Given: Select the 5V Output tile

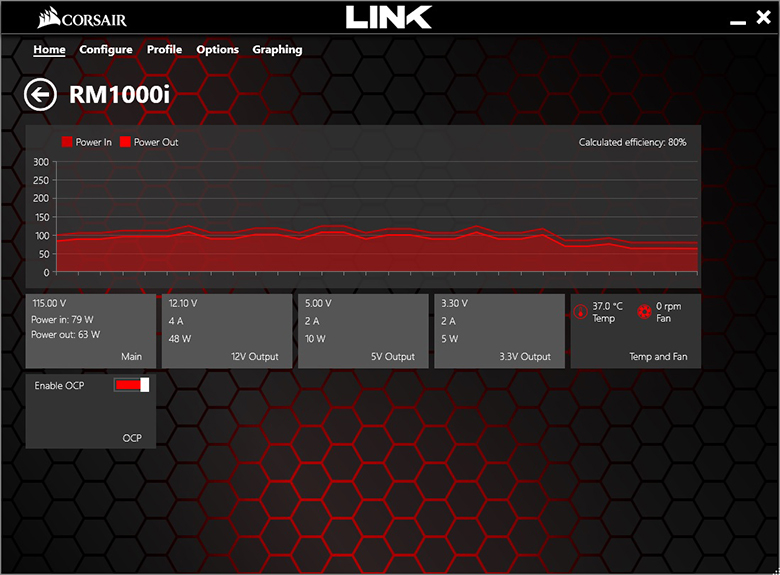Looking at the screenshot, I should [363, 331].
